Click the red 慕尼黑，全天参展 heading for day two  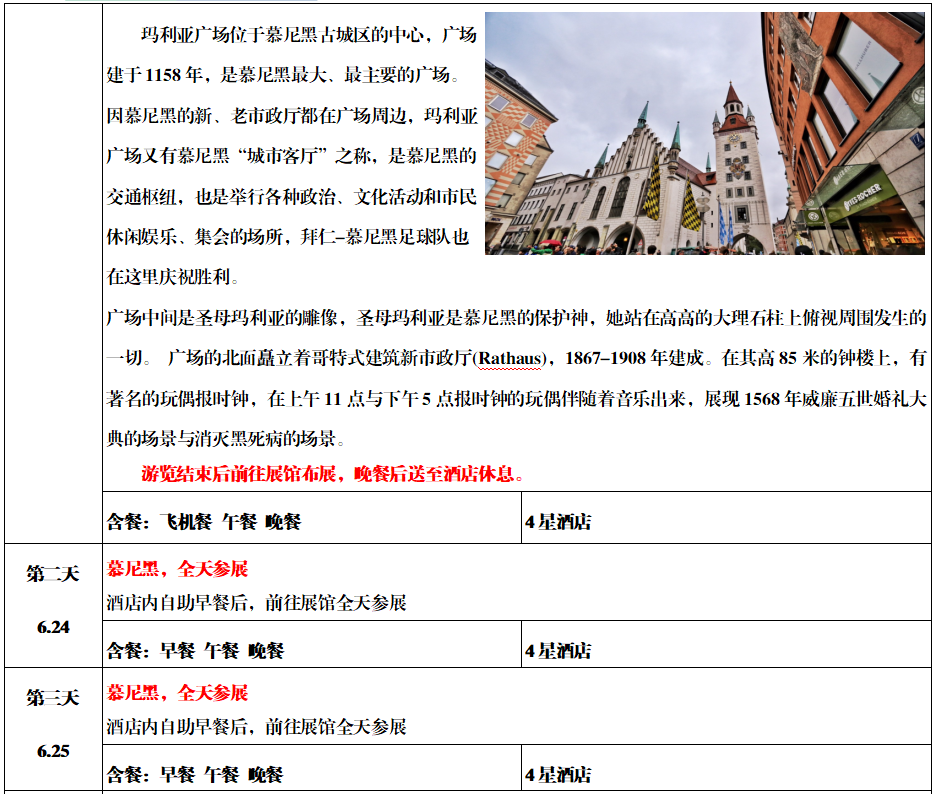[x=178, y=569]
